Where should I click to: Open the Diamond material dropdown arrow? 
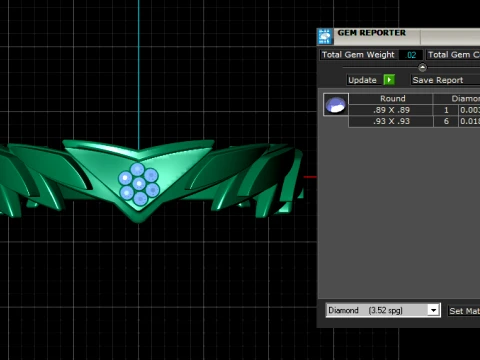tap(433, 310)
